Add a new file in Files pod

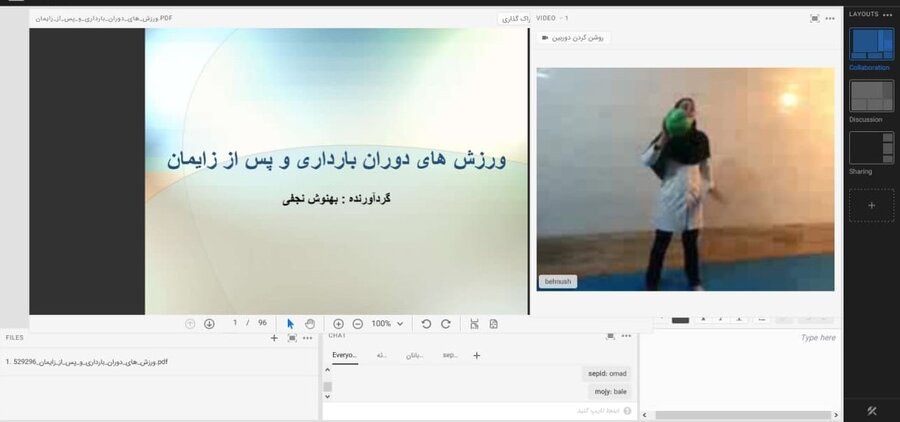point(274,338)
